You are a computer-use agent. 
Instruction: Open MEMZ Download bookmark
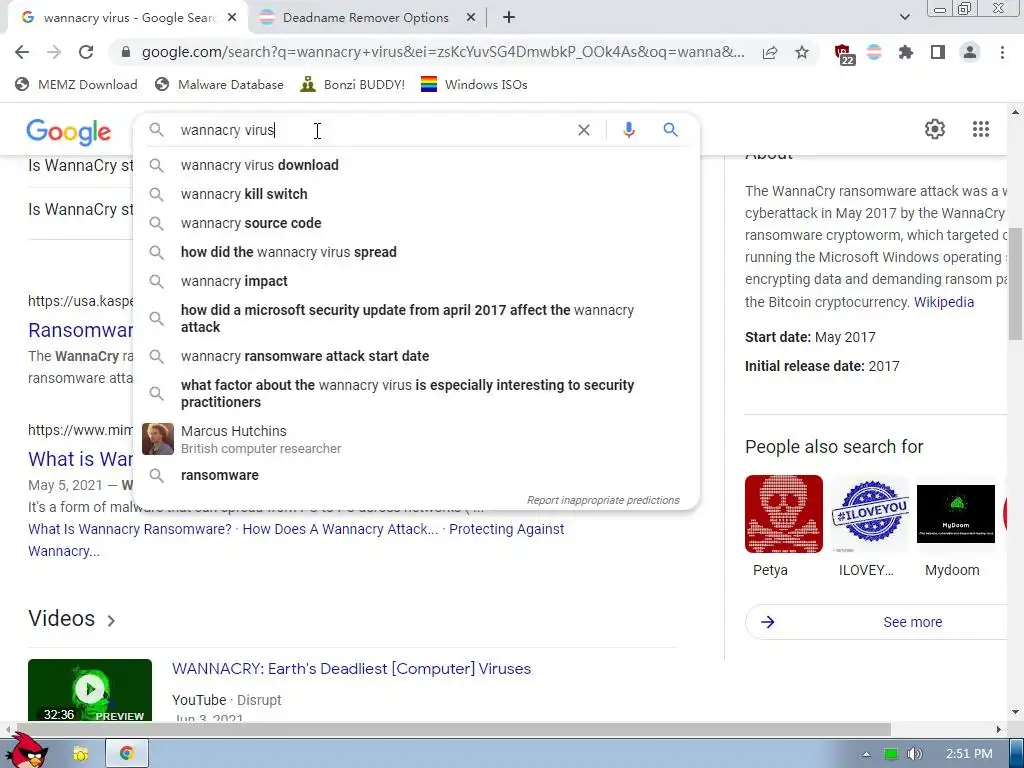[x=76, y=84]
